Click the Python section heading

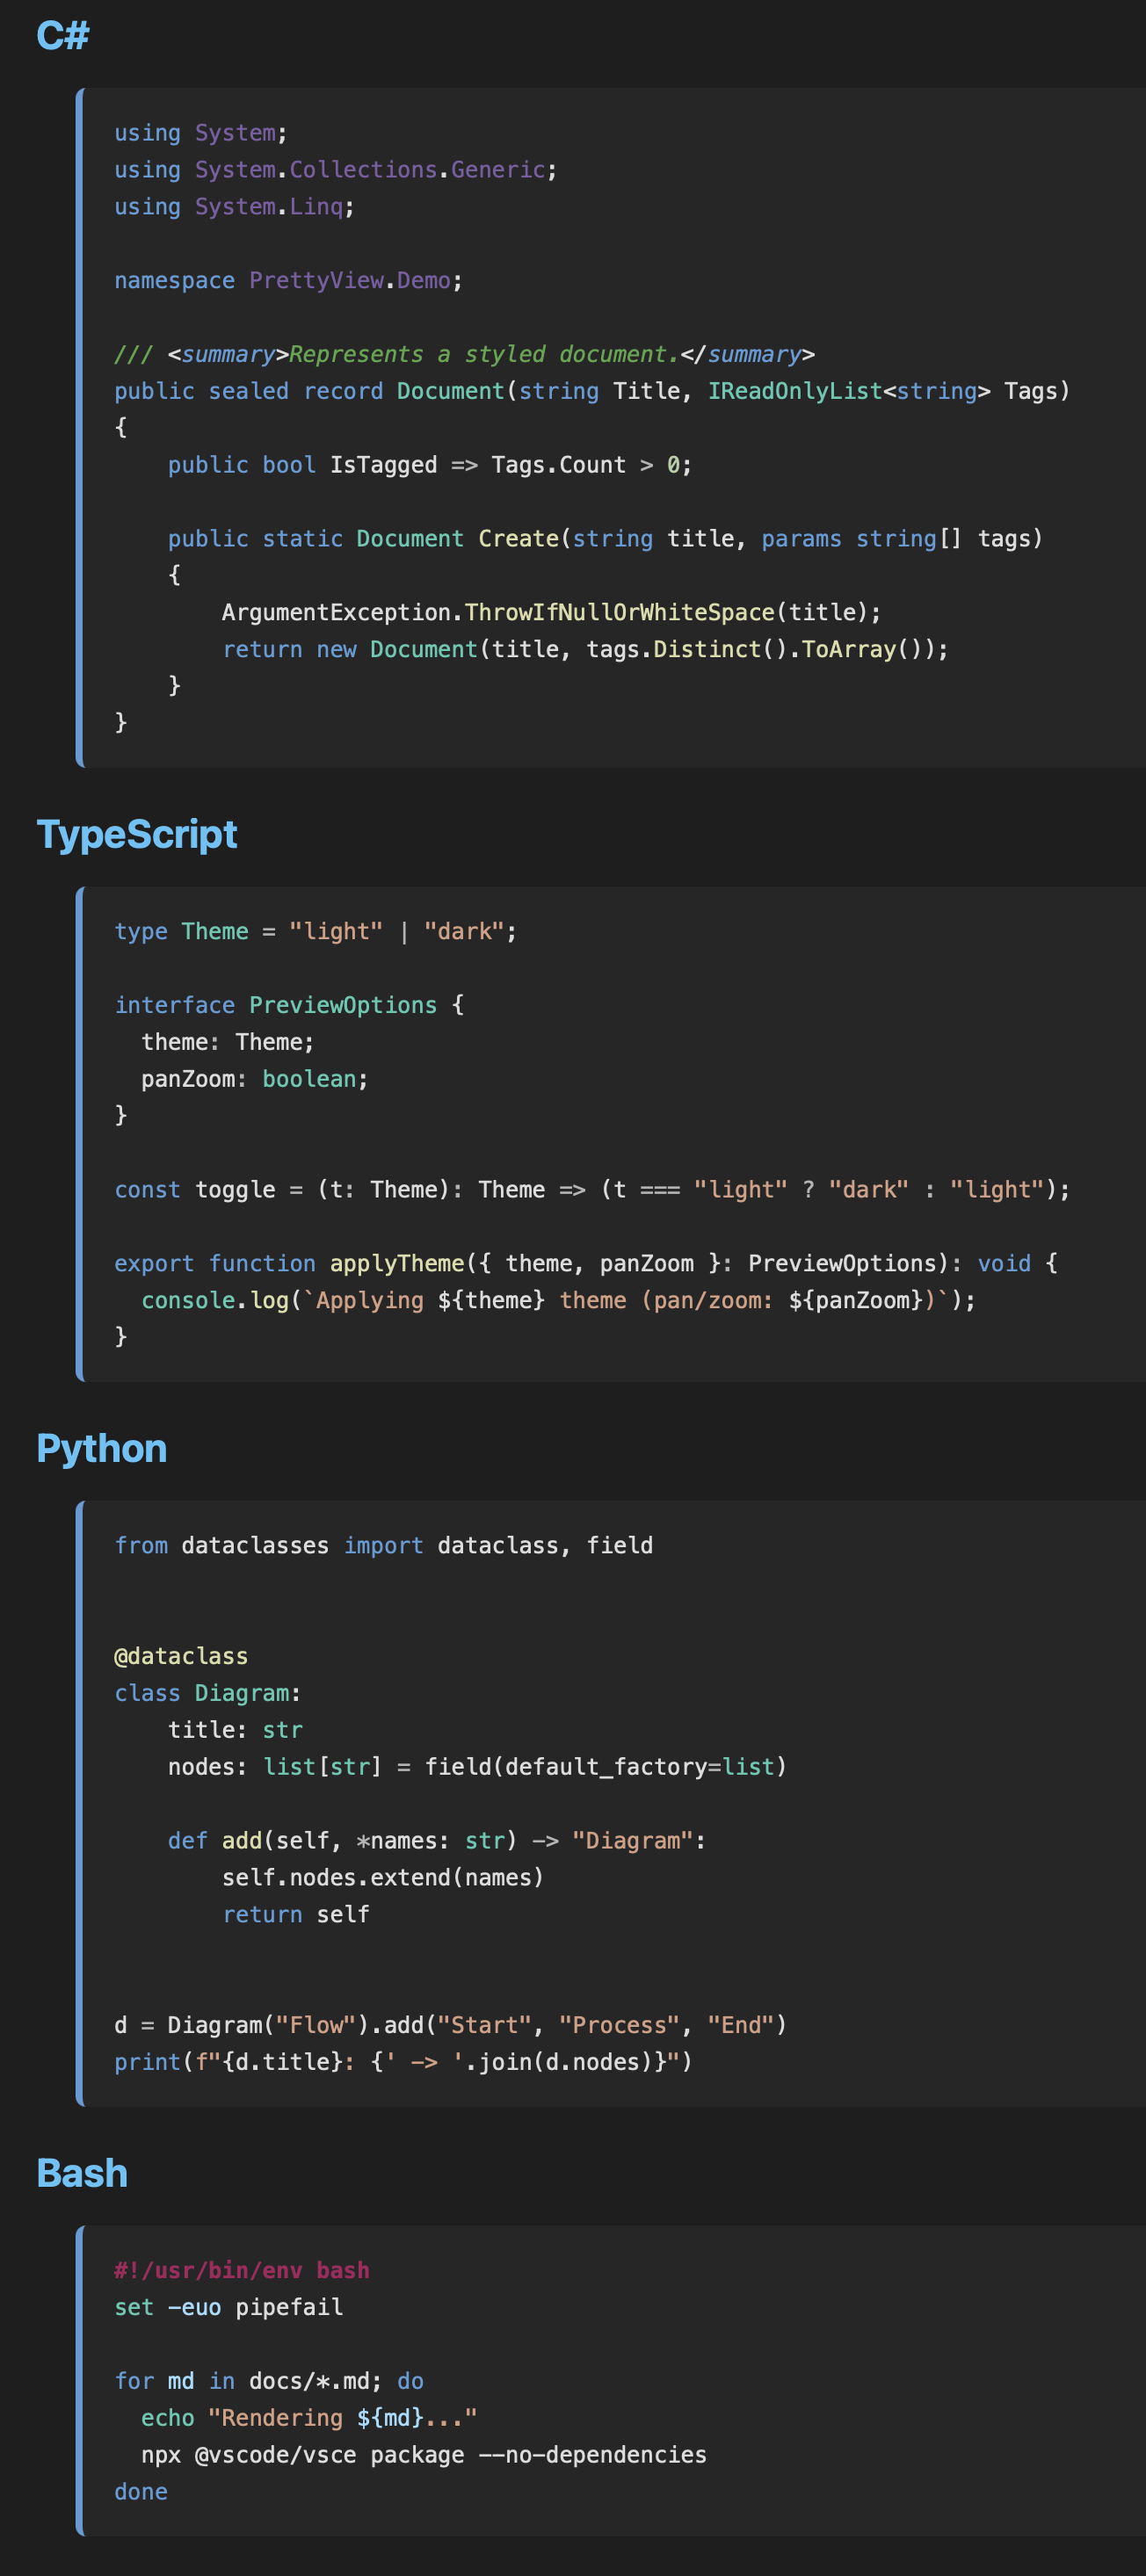(102, 1449)
